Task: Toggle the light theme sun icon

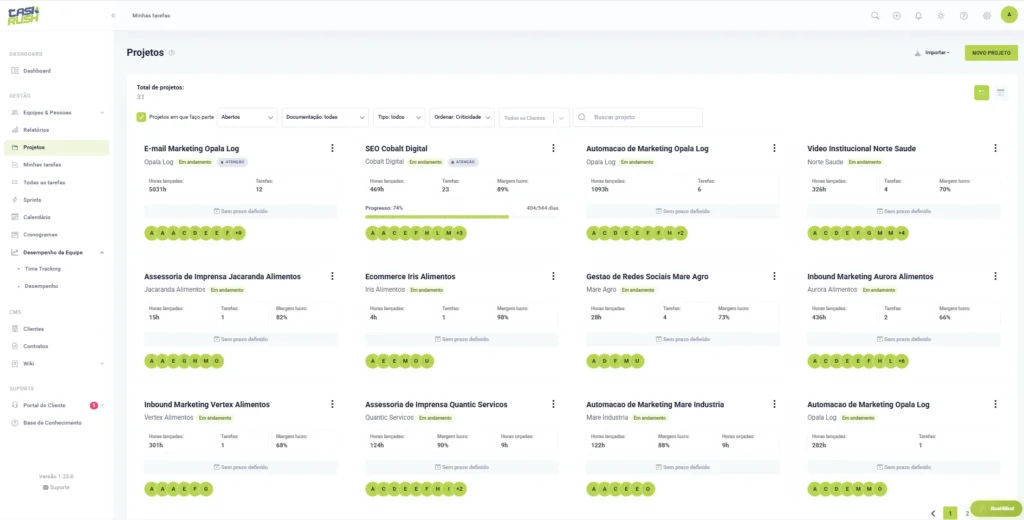Action: pyautogui.click(x=940, y=16)
